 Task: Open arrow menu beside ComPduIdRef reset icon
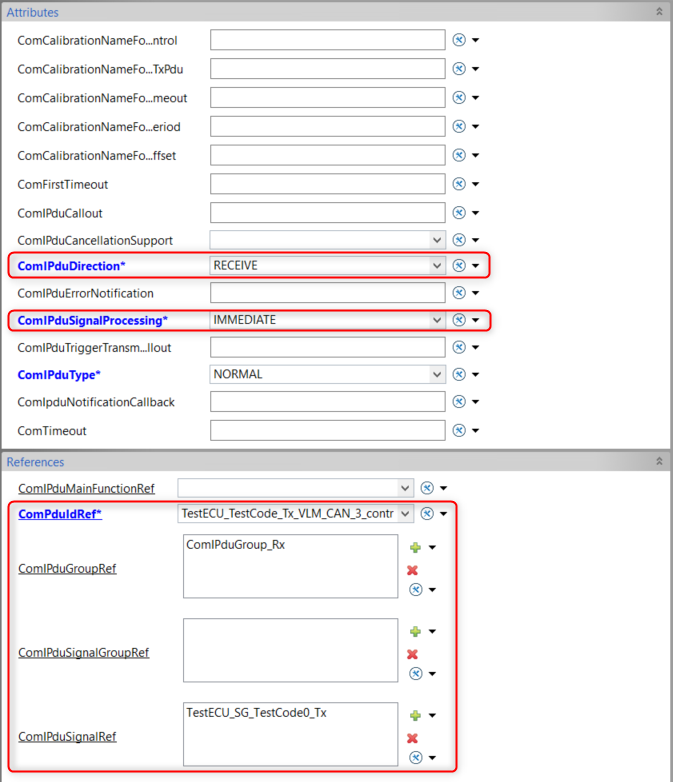tap(444, 513)
